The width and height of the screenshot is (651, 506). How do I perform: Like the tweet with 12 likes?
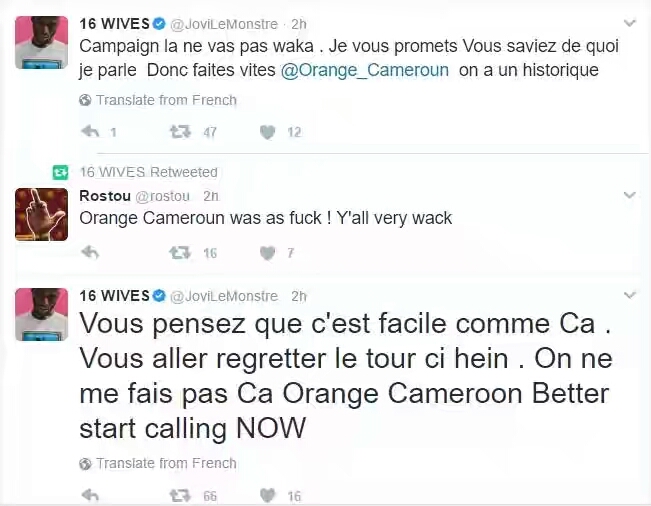coord(267,131)
